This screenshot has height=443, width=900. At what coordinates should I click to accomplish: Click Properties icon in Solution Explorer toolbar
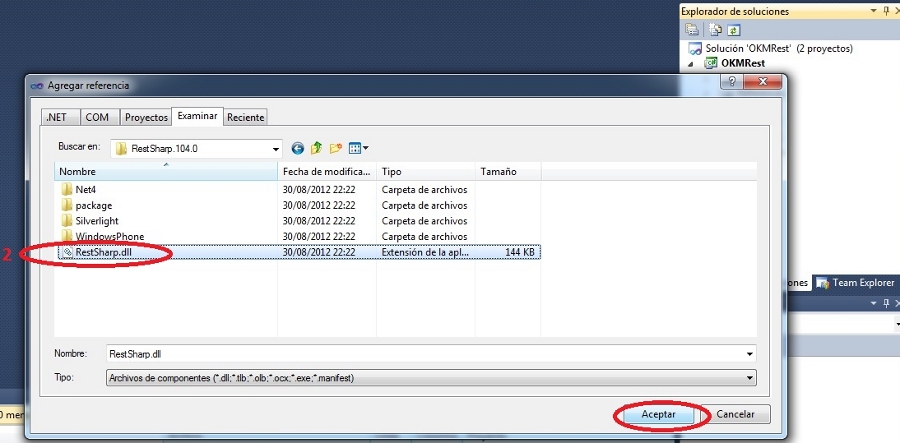(692, 29)
